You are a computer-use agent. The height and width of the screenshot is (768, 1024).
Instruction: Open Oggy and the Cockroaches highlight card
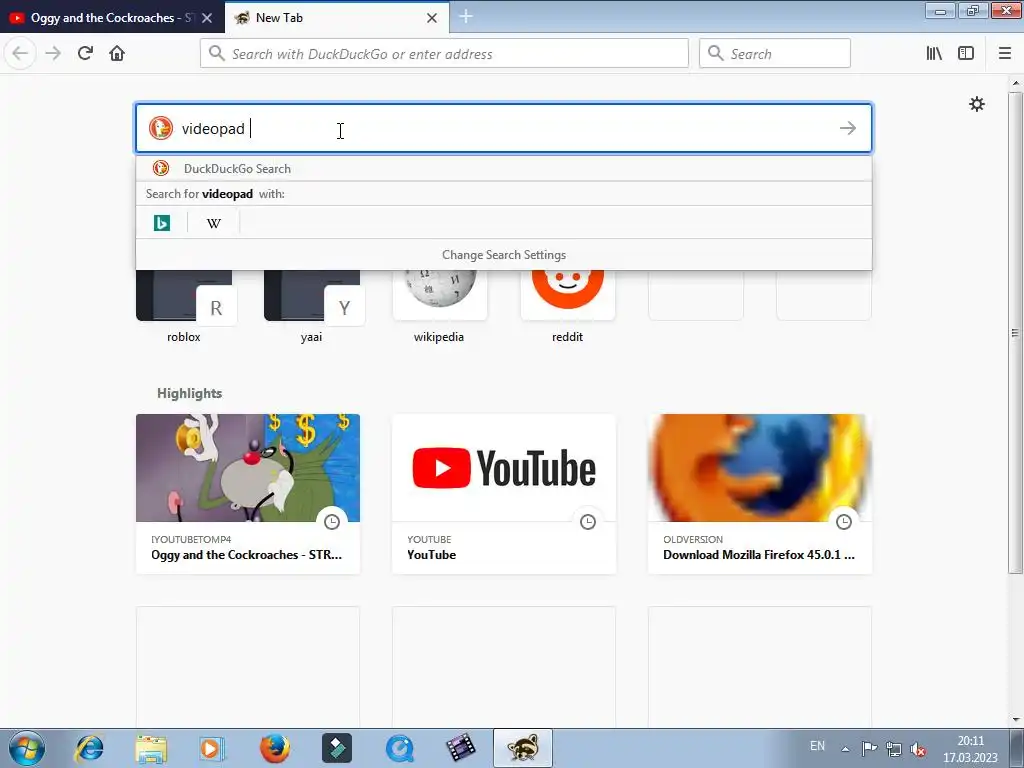click(x=248, y=494)
